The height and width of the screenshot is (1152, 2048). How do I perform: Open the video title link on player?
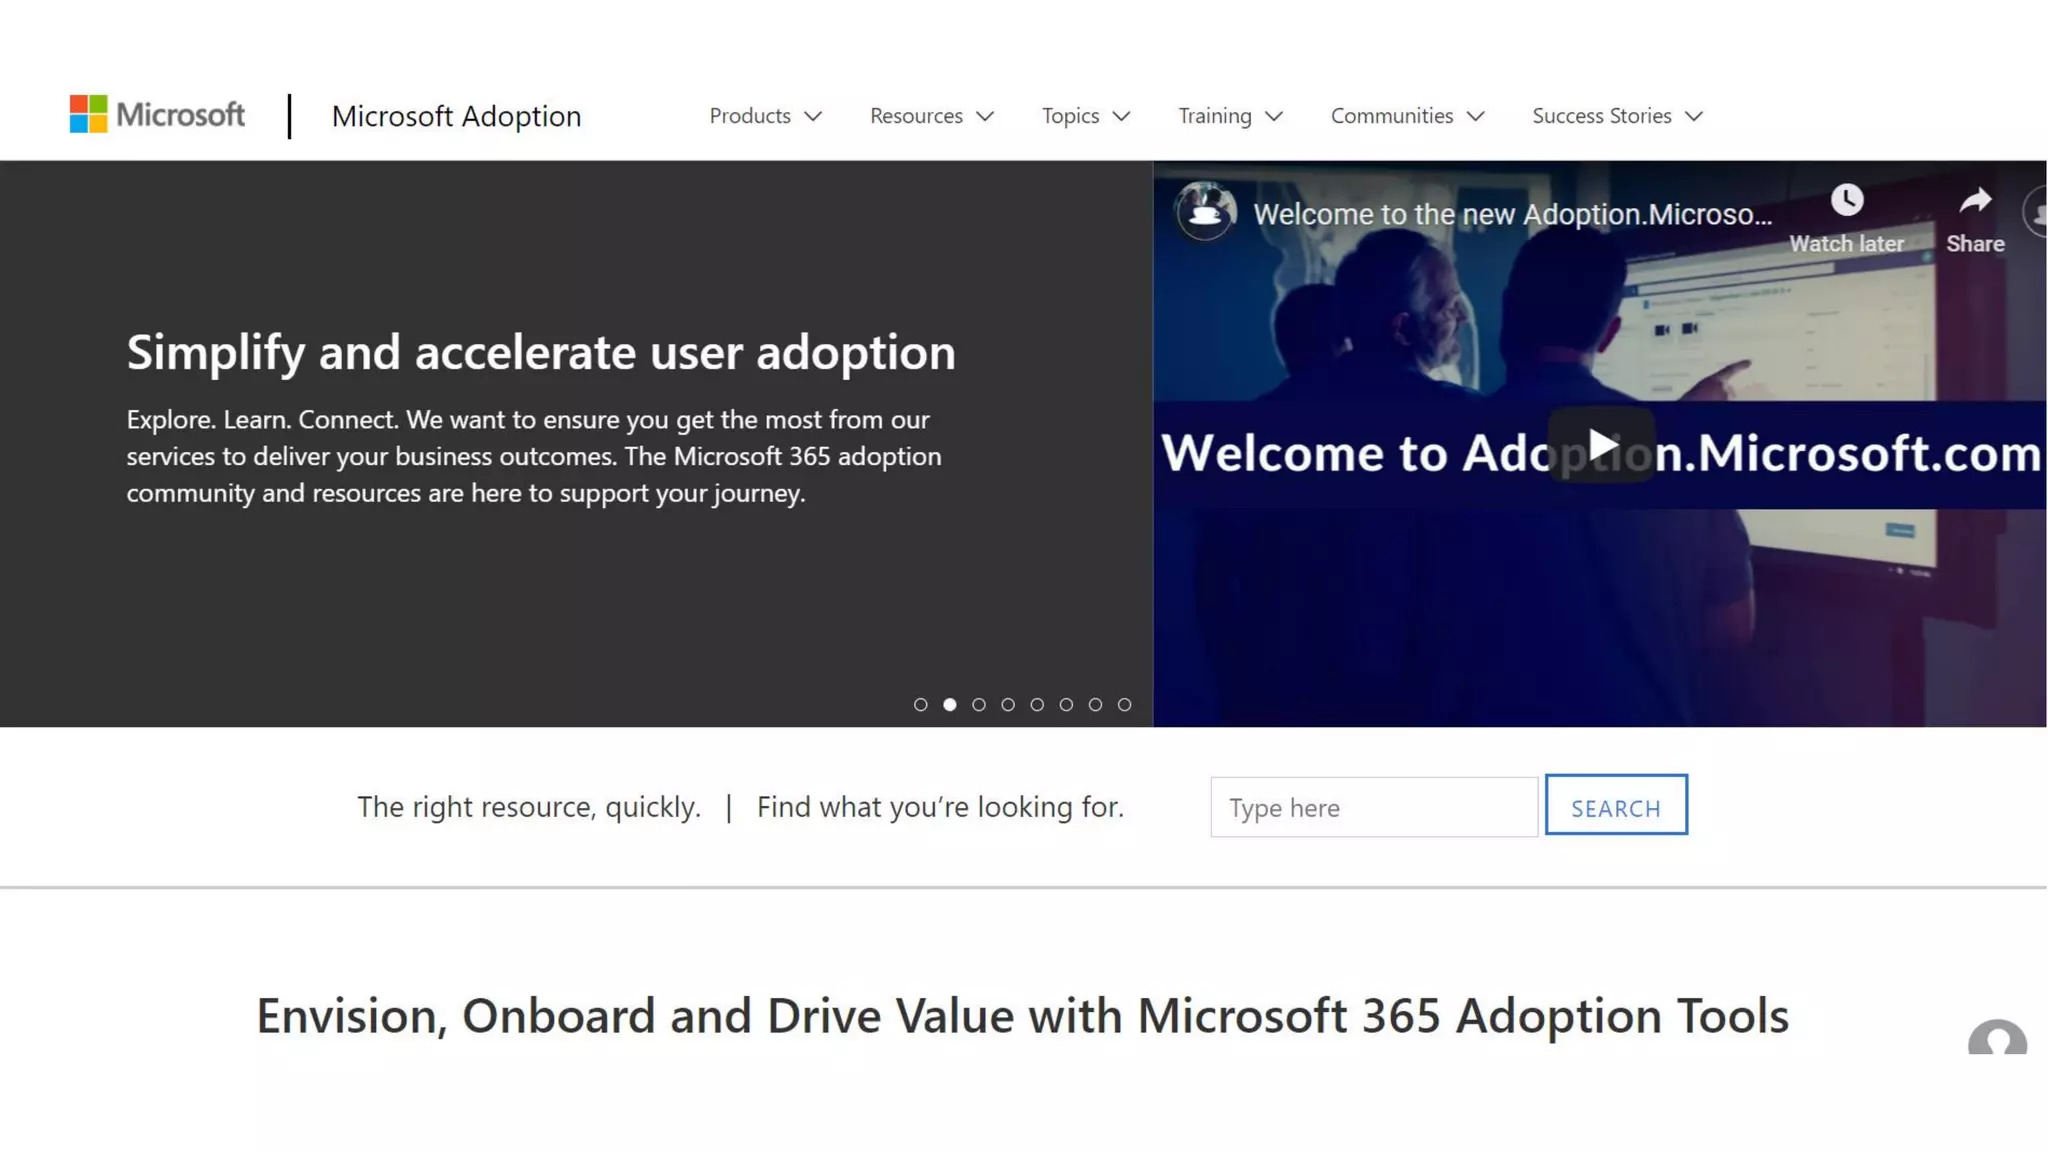point(1511,214)
